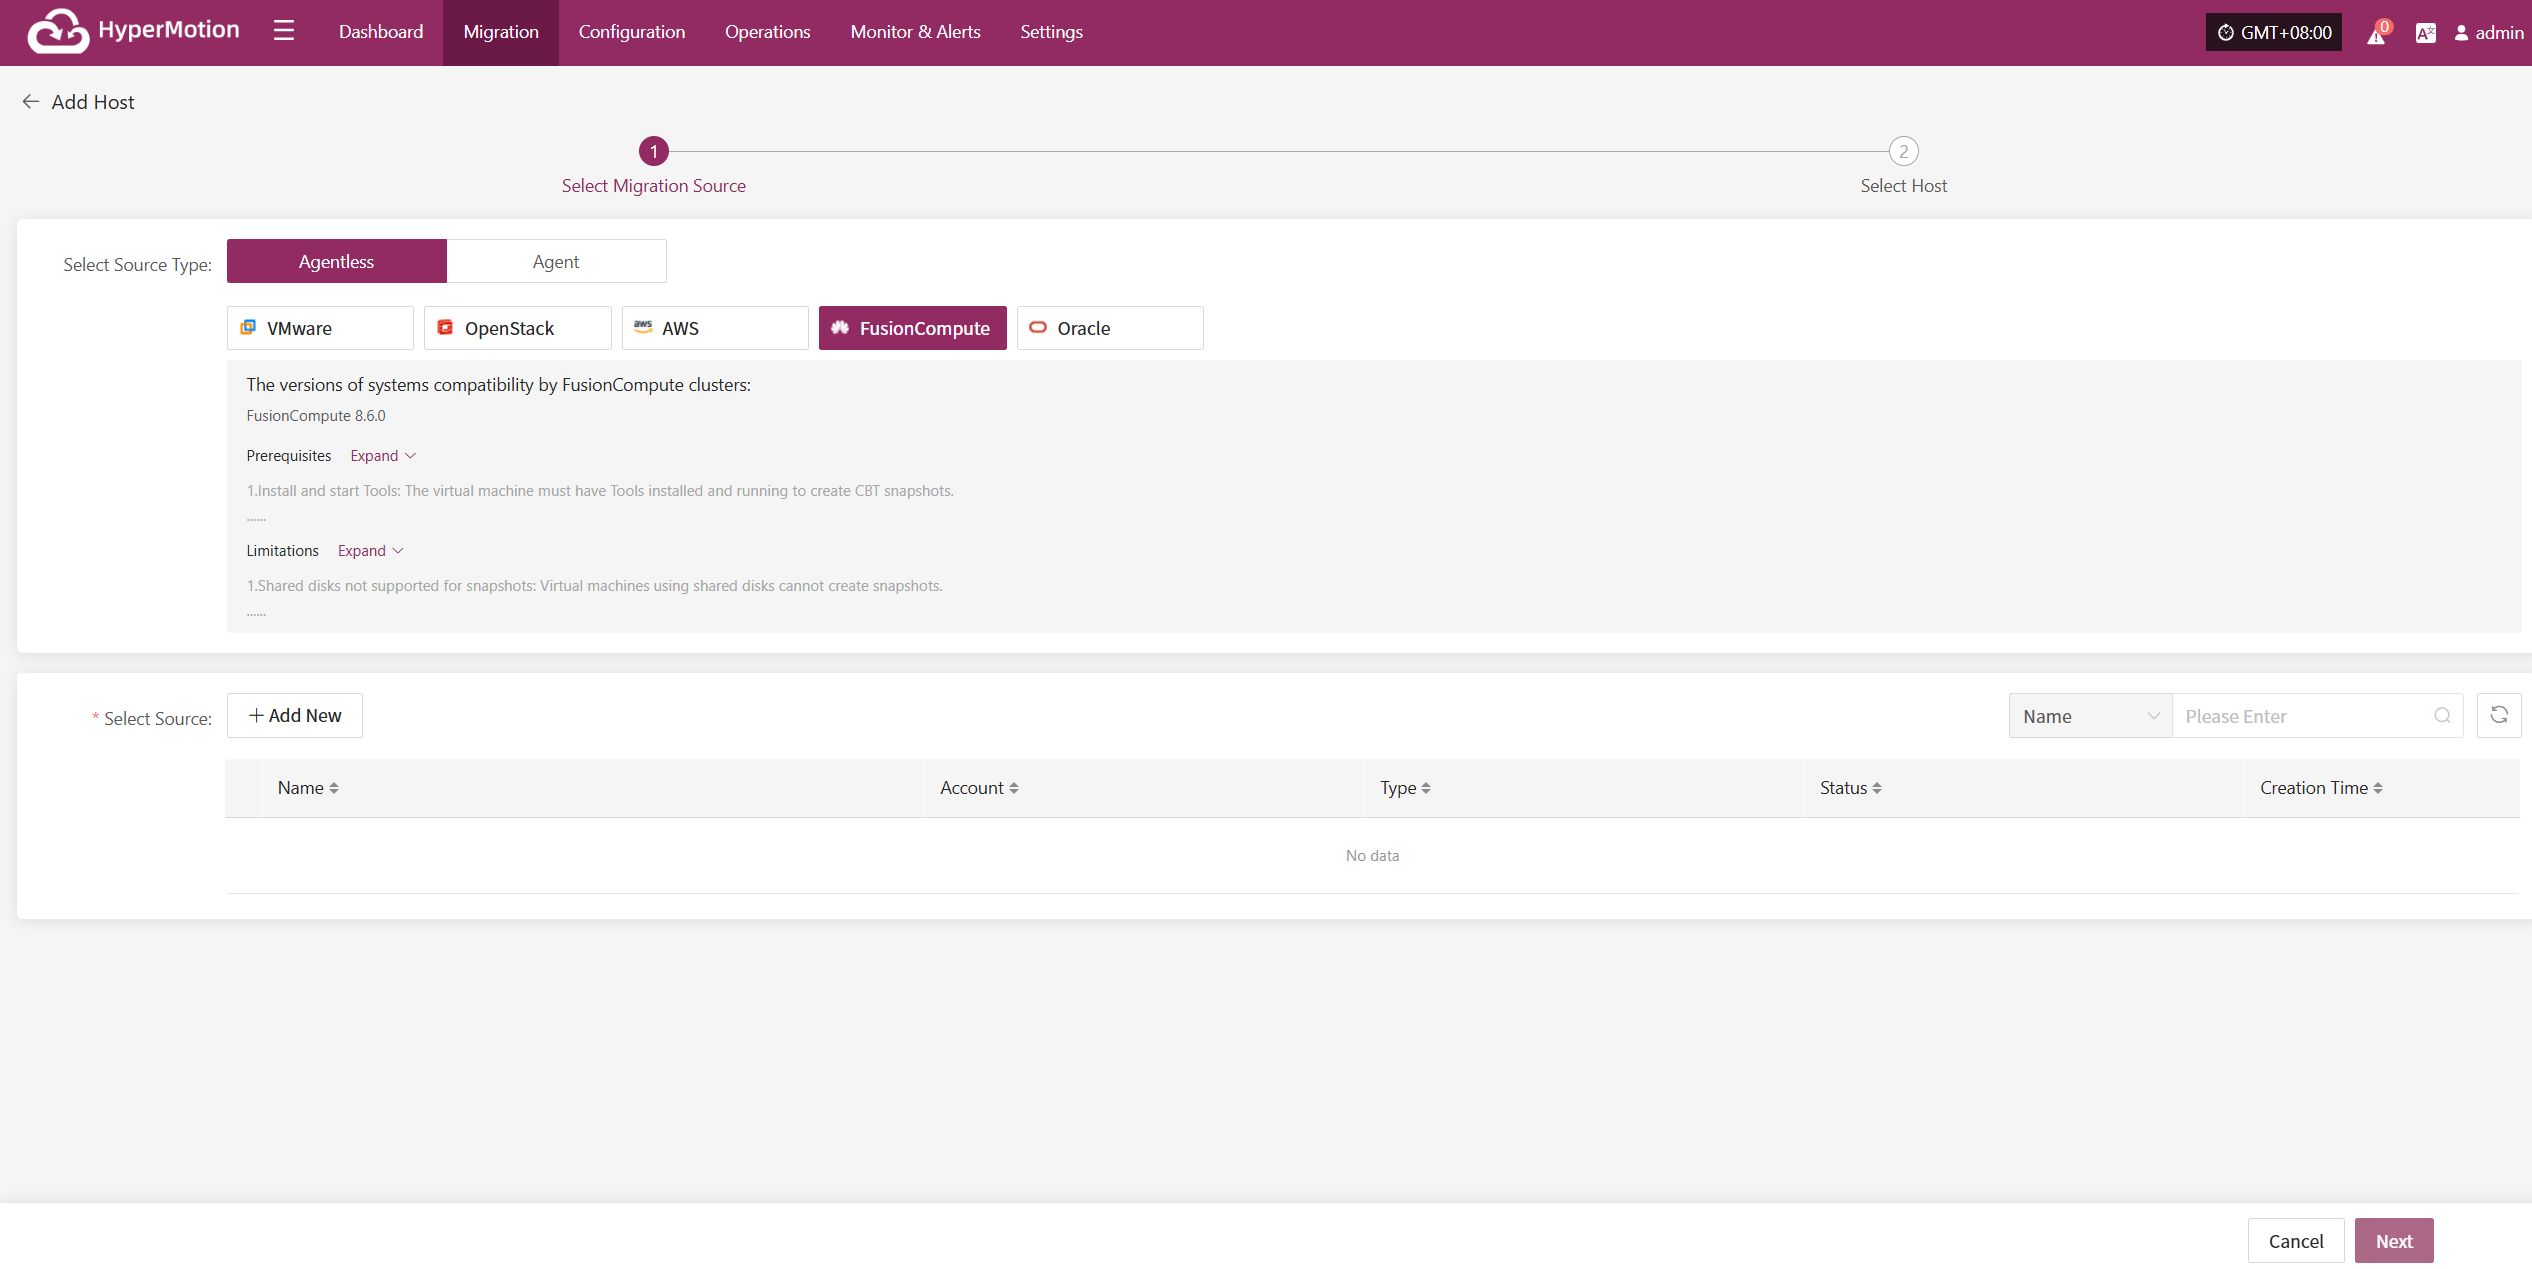Open the Operations menu
Image resolution: width=2532 pixels, height=1269 pixels.
(768, 32)
